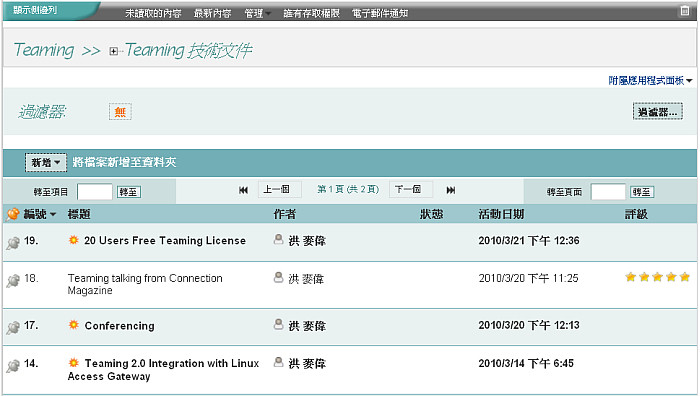Click 顯示側邊列 tab

tap(35, 10)
